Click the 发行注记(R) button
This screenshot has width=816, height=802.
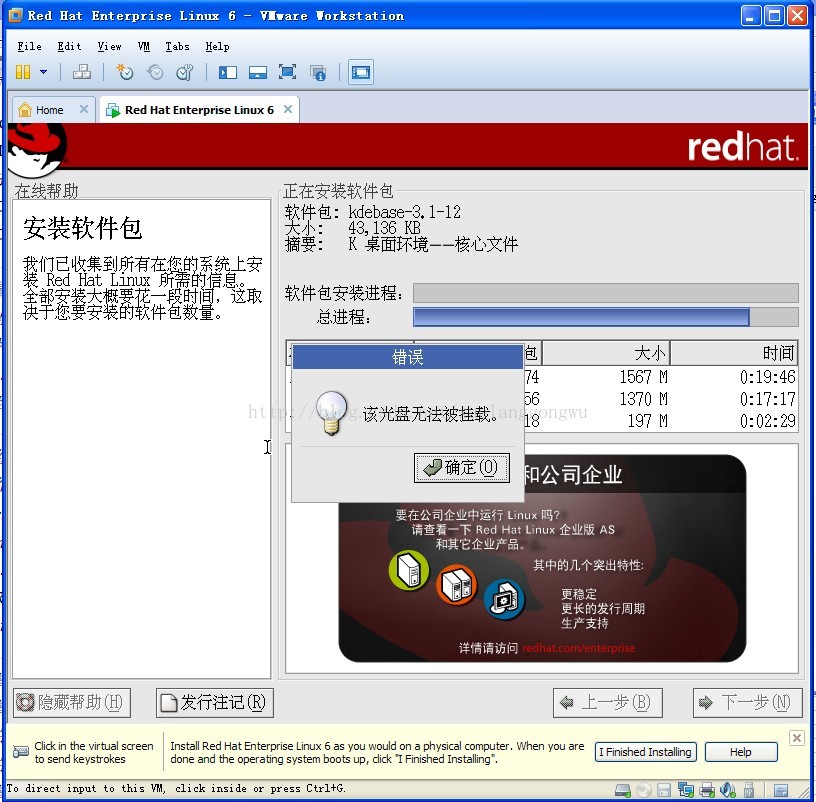click(x=214, y=703)
